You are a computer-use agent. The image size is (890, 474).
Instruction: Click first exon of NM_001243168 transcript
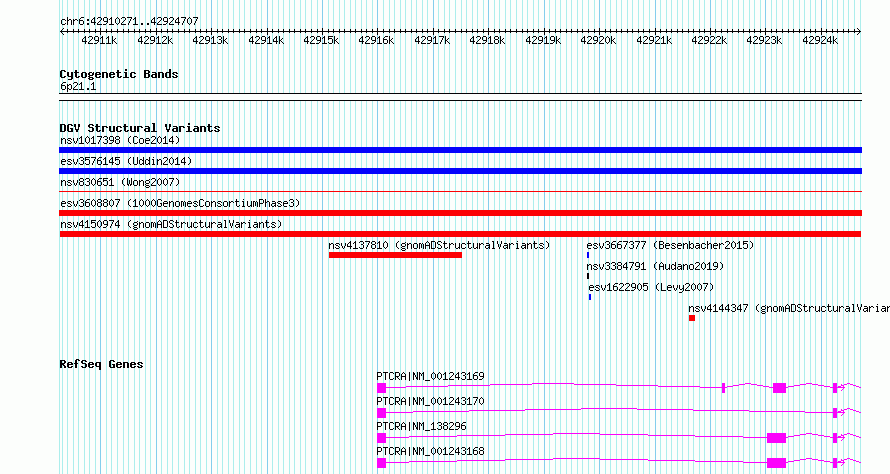point(381,463)
